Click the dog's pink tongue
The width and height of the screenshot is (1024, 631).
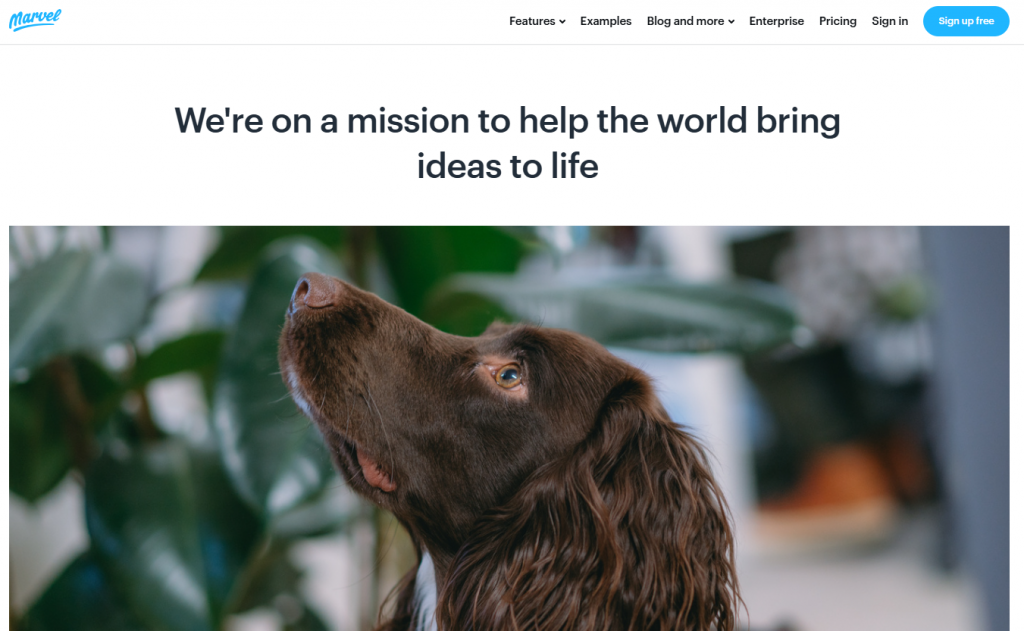pyautogui.click(x=376, y=472)
